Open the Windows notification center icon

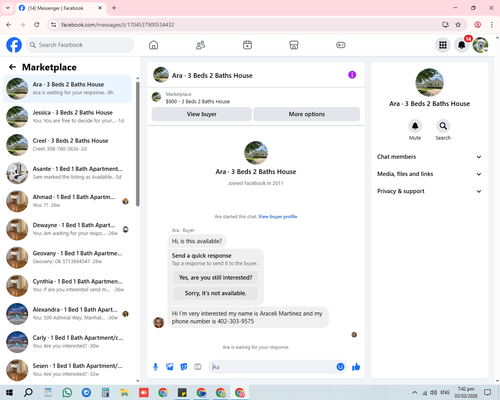click(488, 392)
